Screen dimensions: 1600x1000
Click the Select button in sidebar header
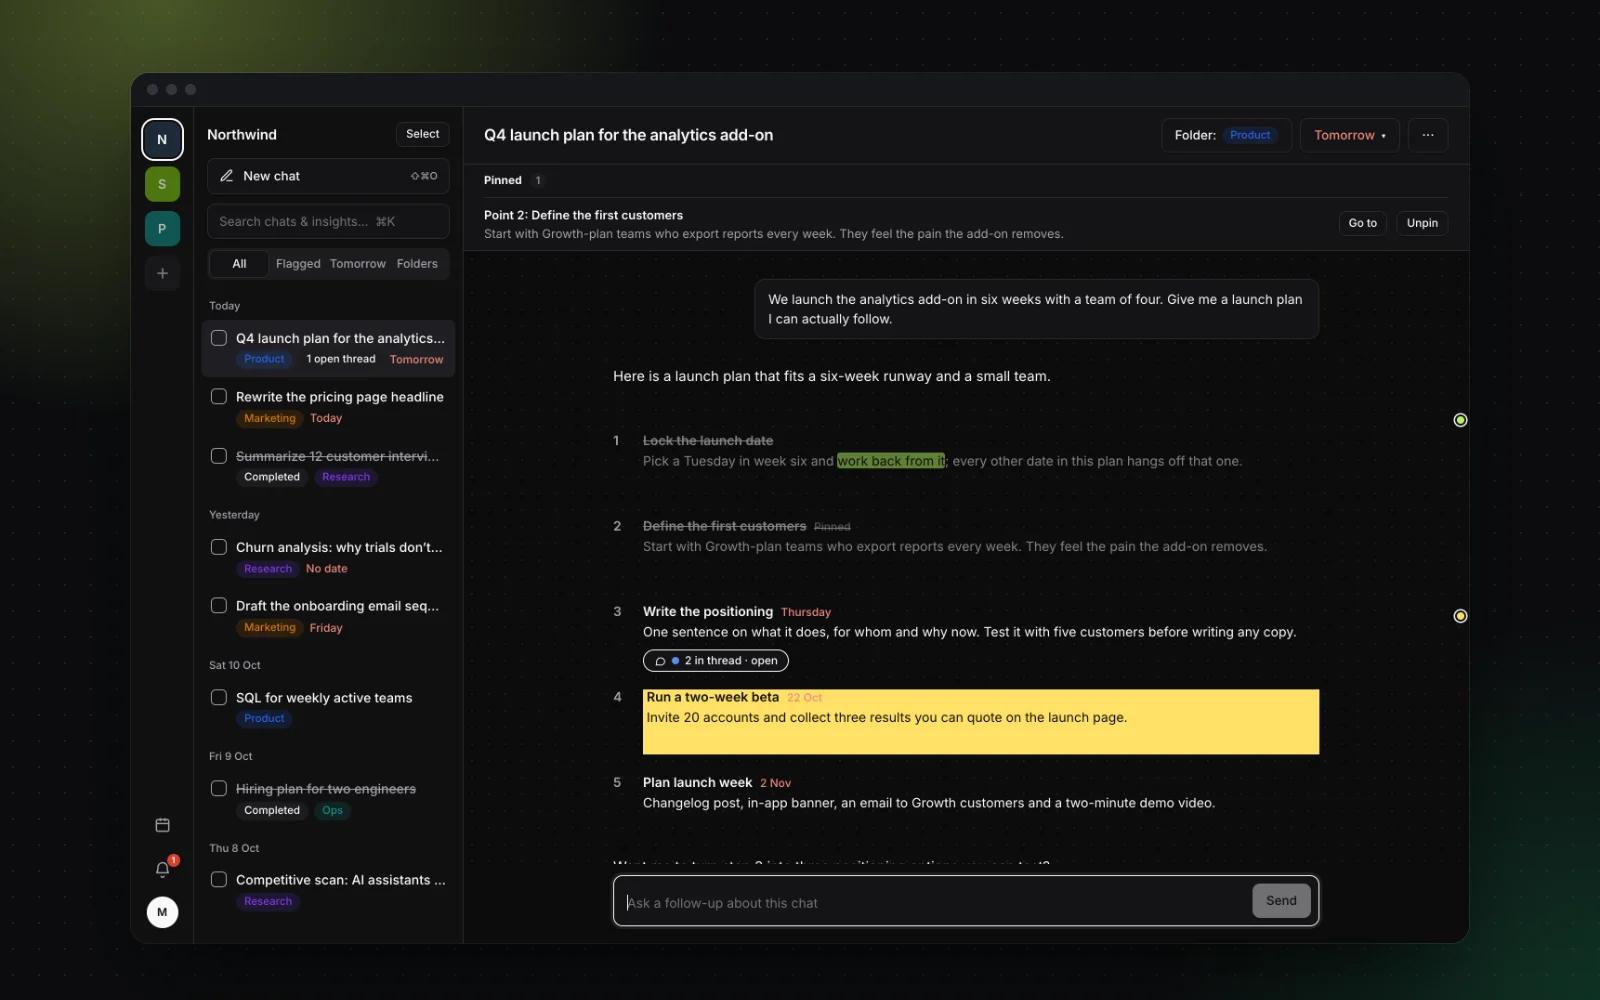coord(423,134)
